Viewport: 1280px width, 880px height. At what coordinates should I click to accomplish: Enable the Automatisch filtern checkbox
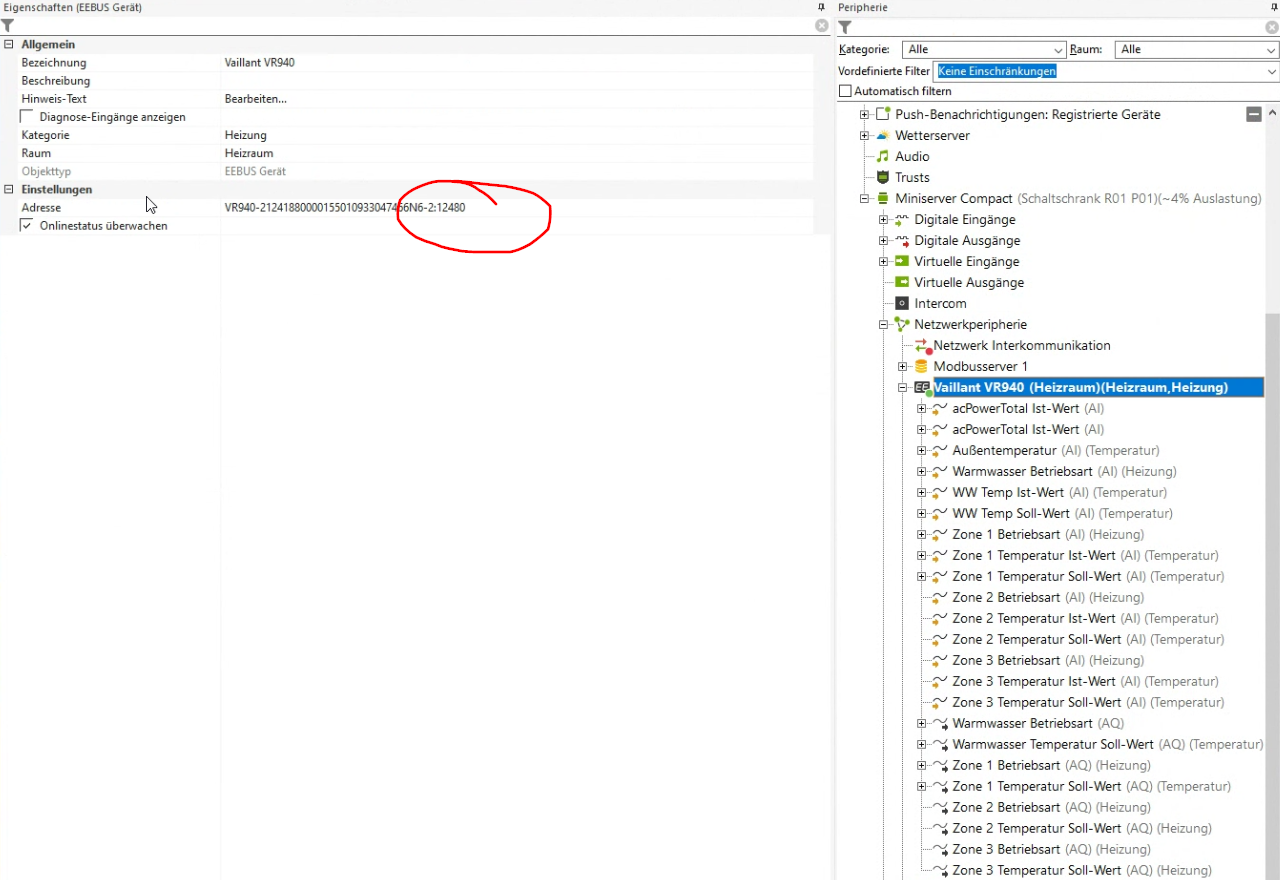[845, 91]
